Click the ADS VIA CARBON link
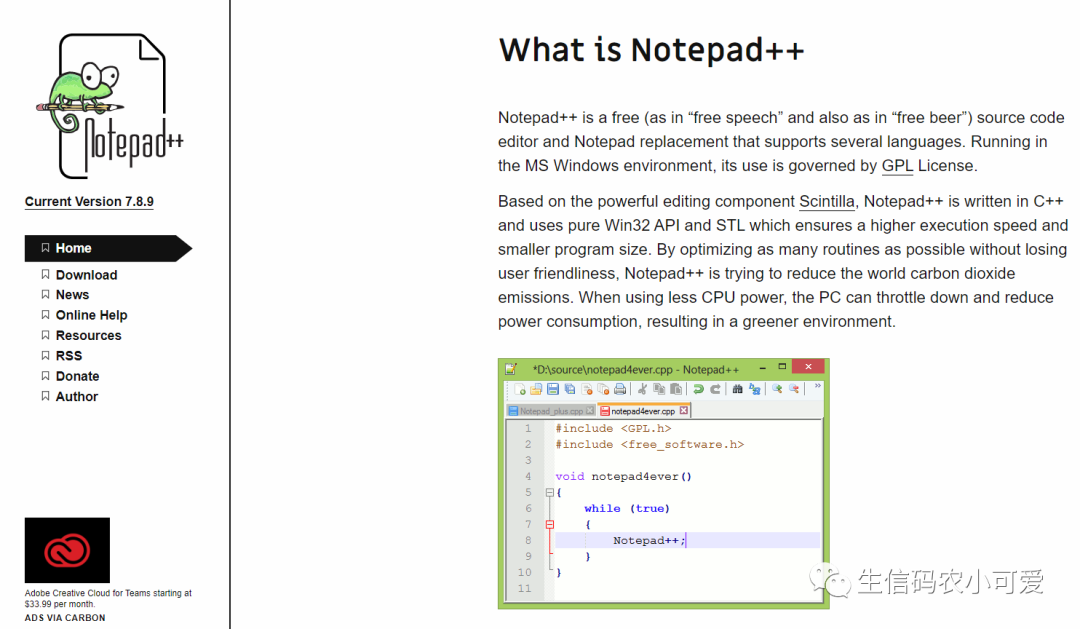The image size is (1080, 629). click(x=65, y=618)
